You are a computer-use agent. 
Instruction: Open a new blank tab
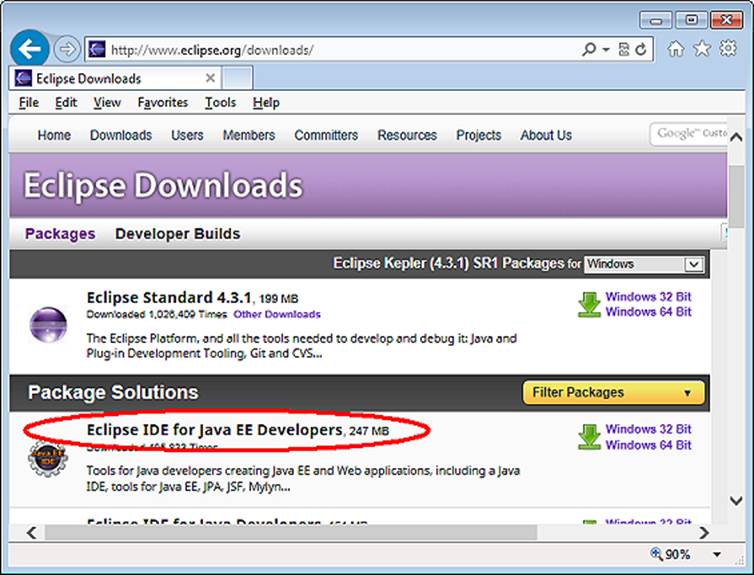click(237, 78)
